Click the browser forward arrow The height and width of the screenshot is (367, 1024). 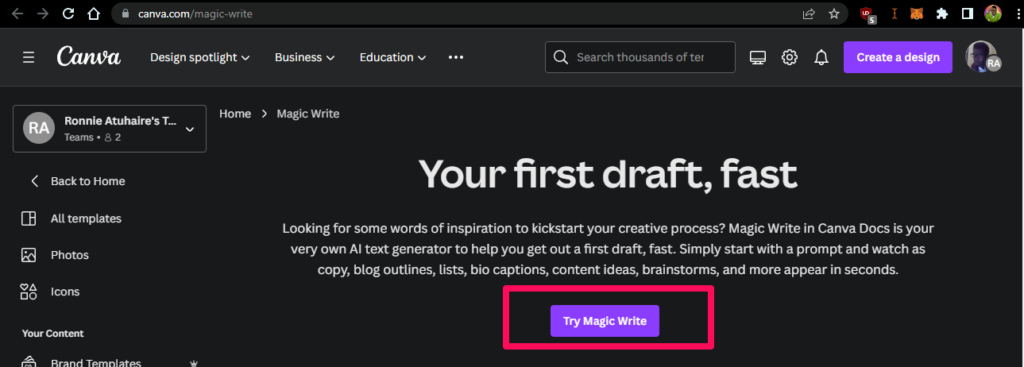pyautogui.click(x=43, y=14)
